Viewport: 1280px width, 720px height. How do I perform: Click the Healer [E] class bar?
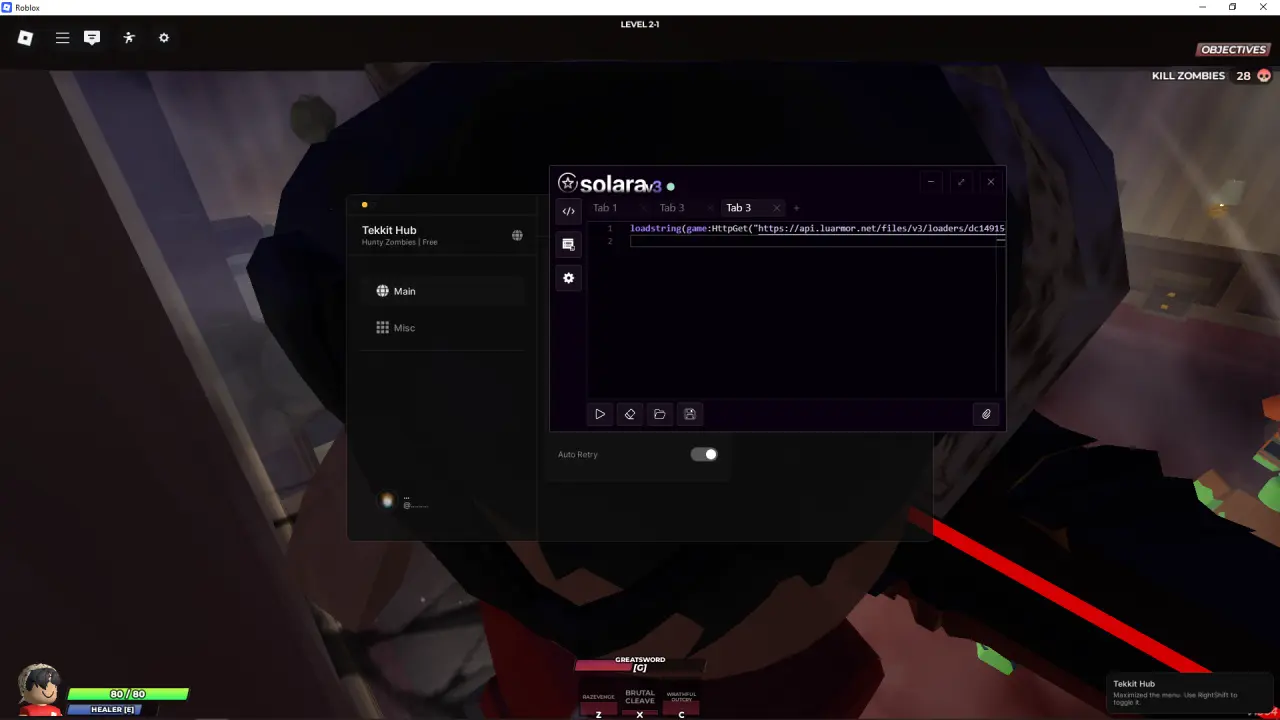click(x=105, y=710)
